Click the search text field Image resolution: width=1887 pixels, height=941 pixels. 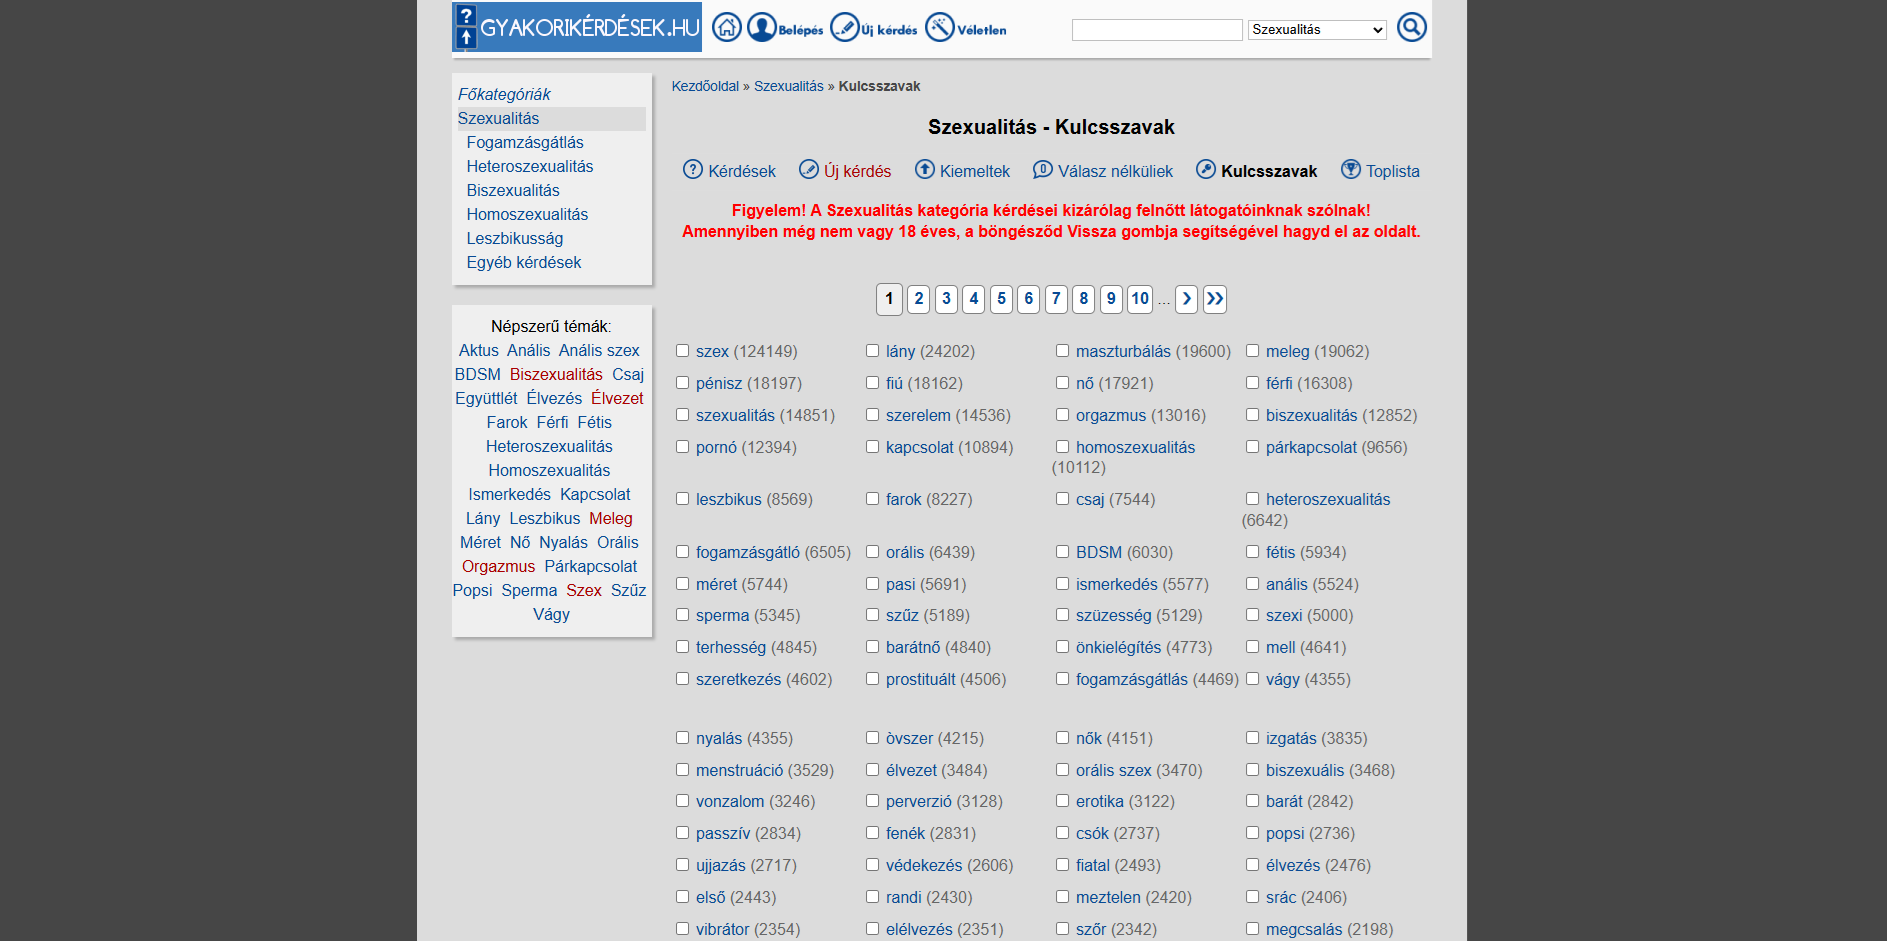1157,30
